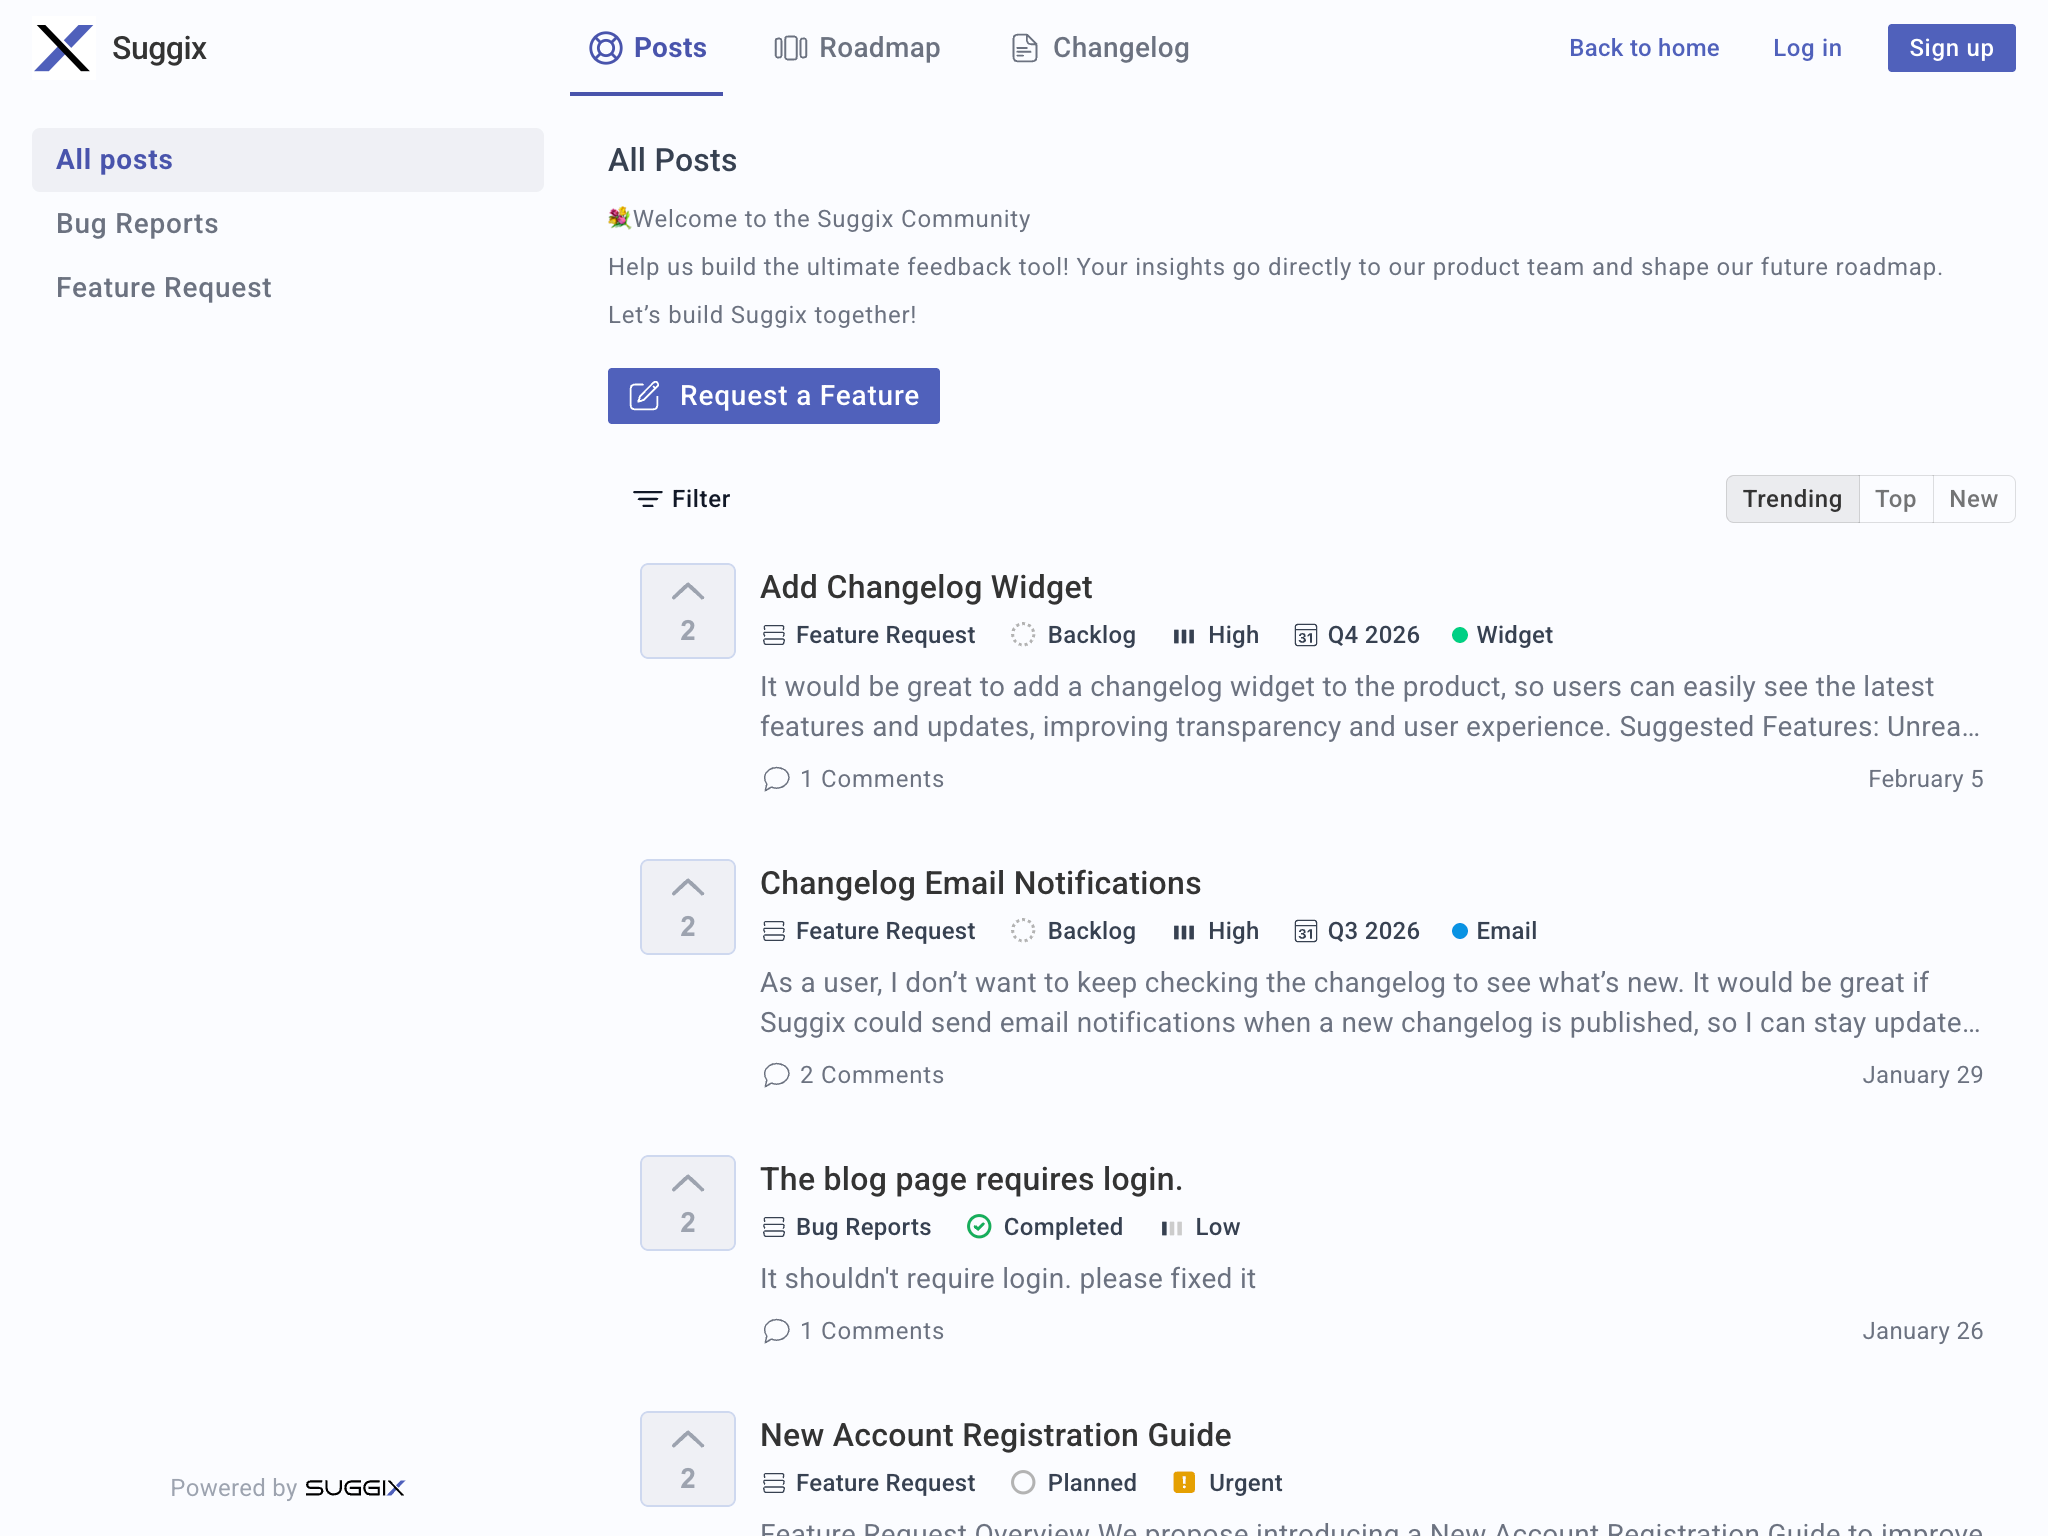This screenshot has height=1536, width=2048.
Task: Click the green Widget tag dot
Action: [x=1459, y=635]
